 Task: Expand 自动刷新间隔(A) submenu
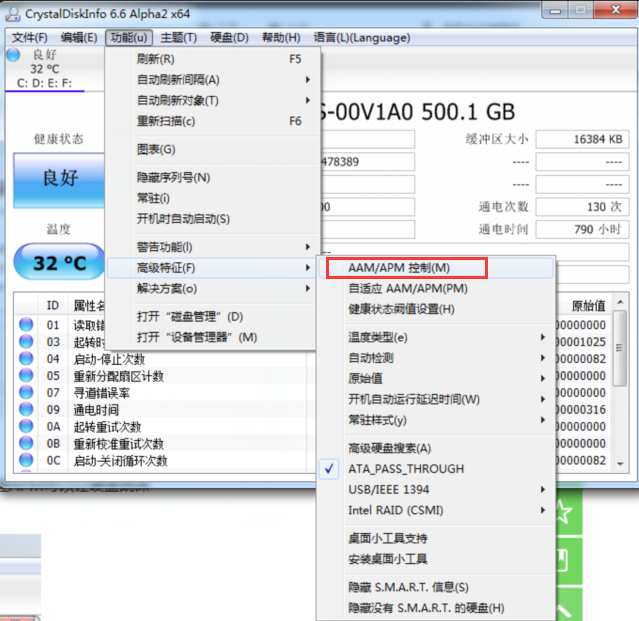pyautogui.click(x=212, y=80)
